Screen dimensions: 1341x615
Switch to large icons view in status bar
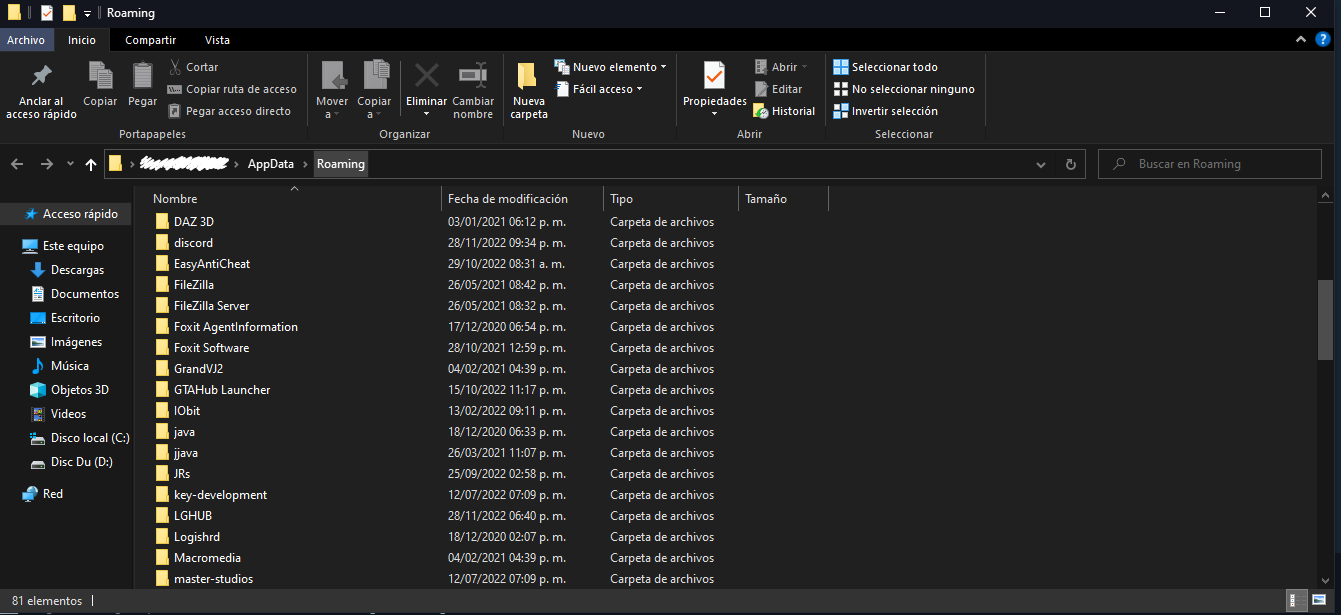pyautogui.click(x=1320, y=600)
